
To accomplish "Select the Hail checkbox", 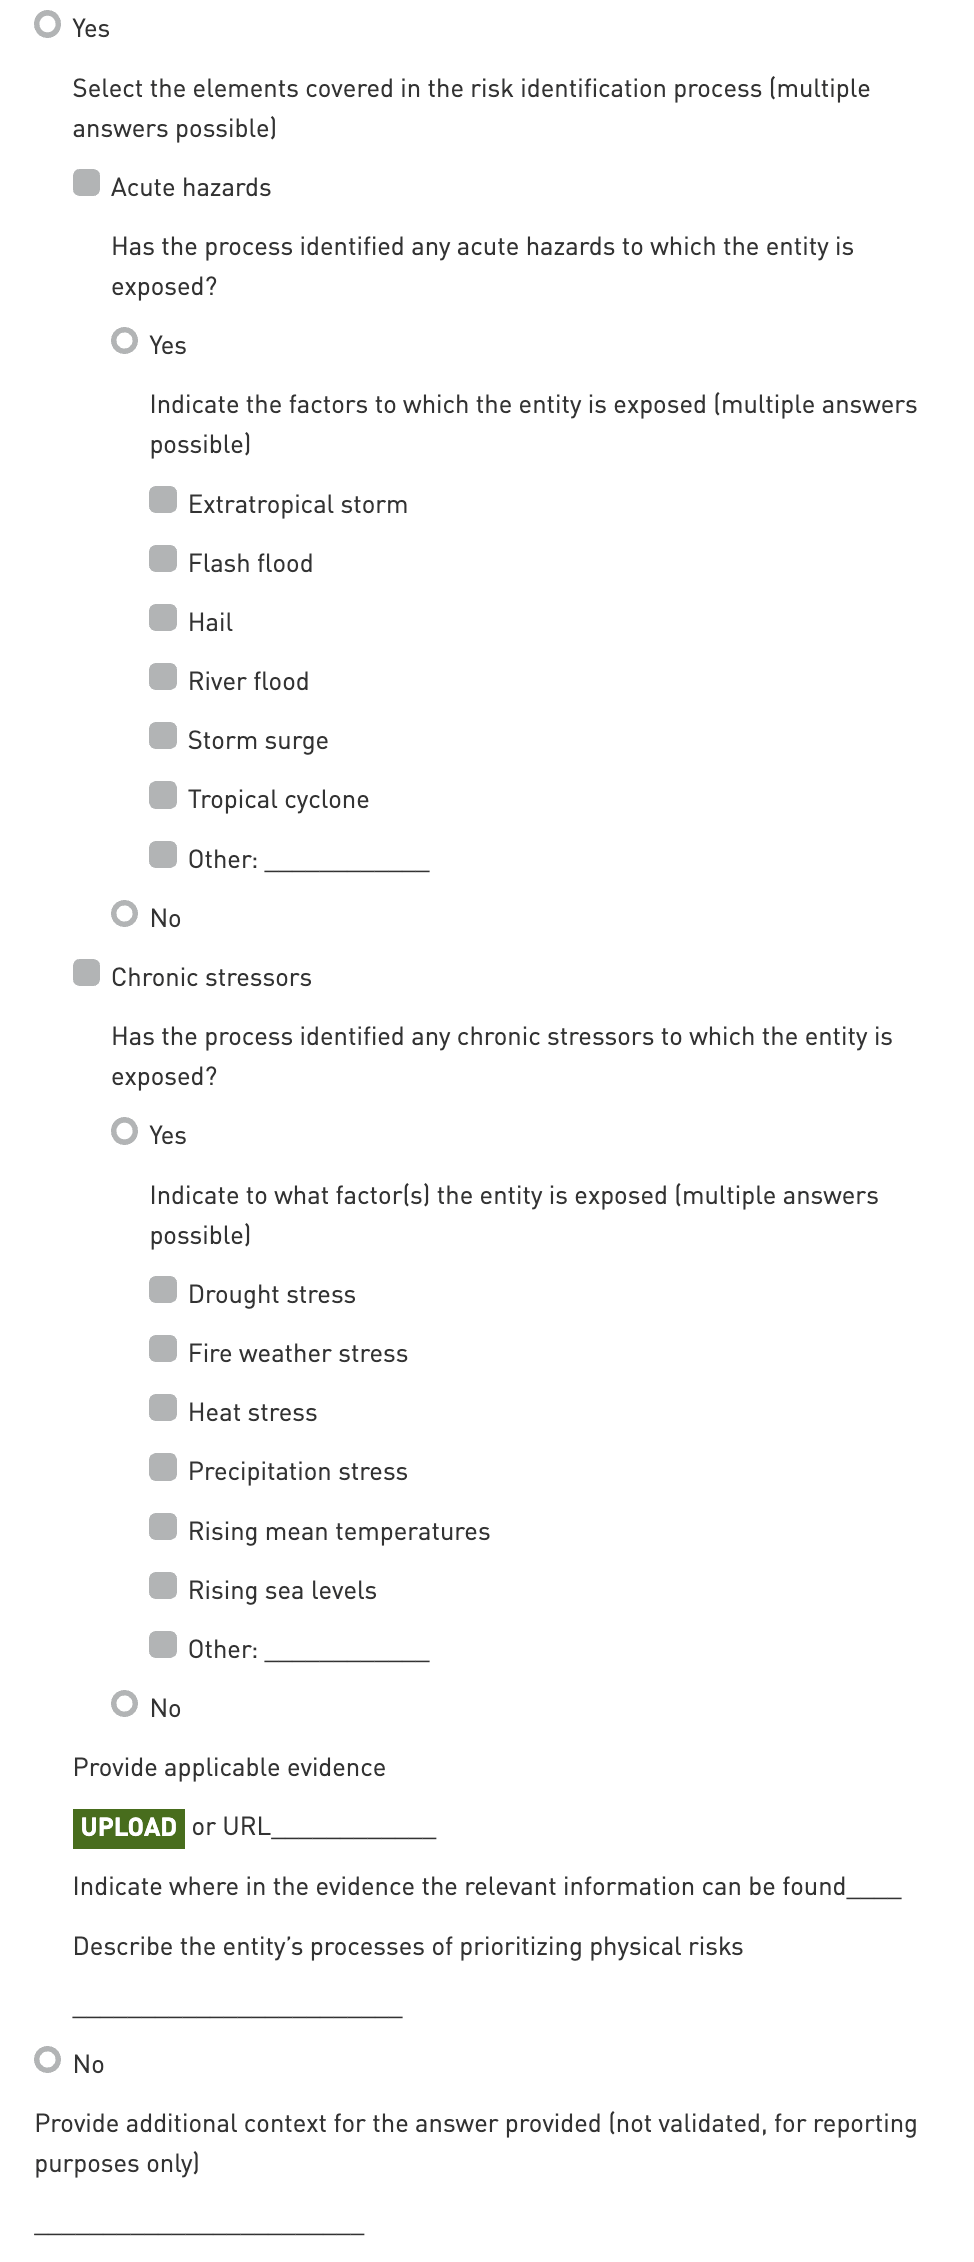I will pos(163,618).
